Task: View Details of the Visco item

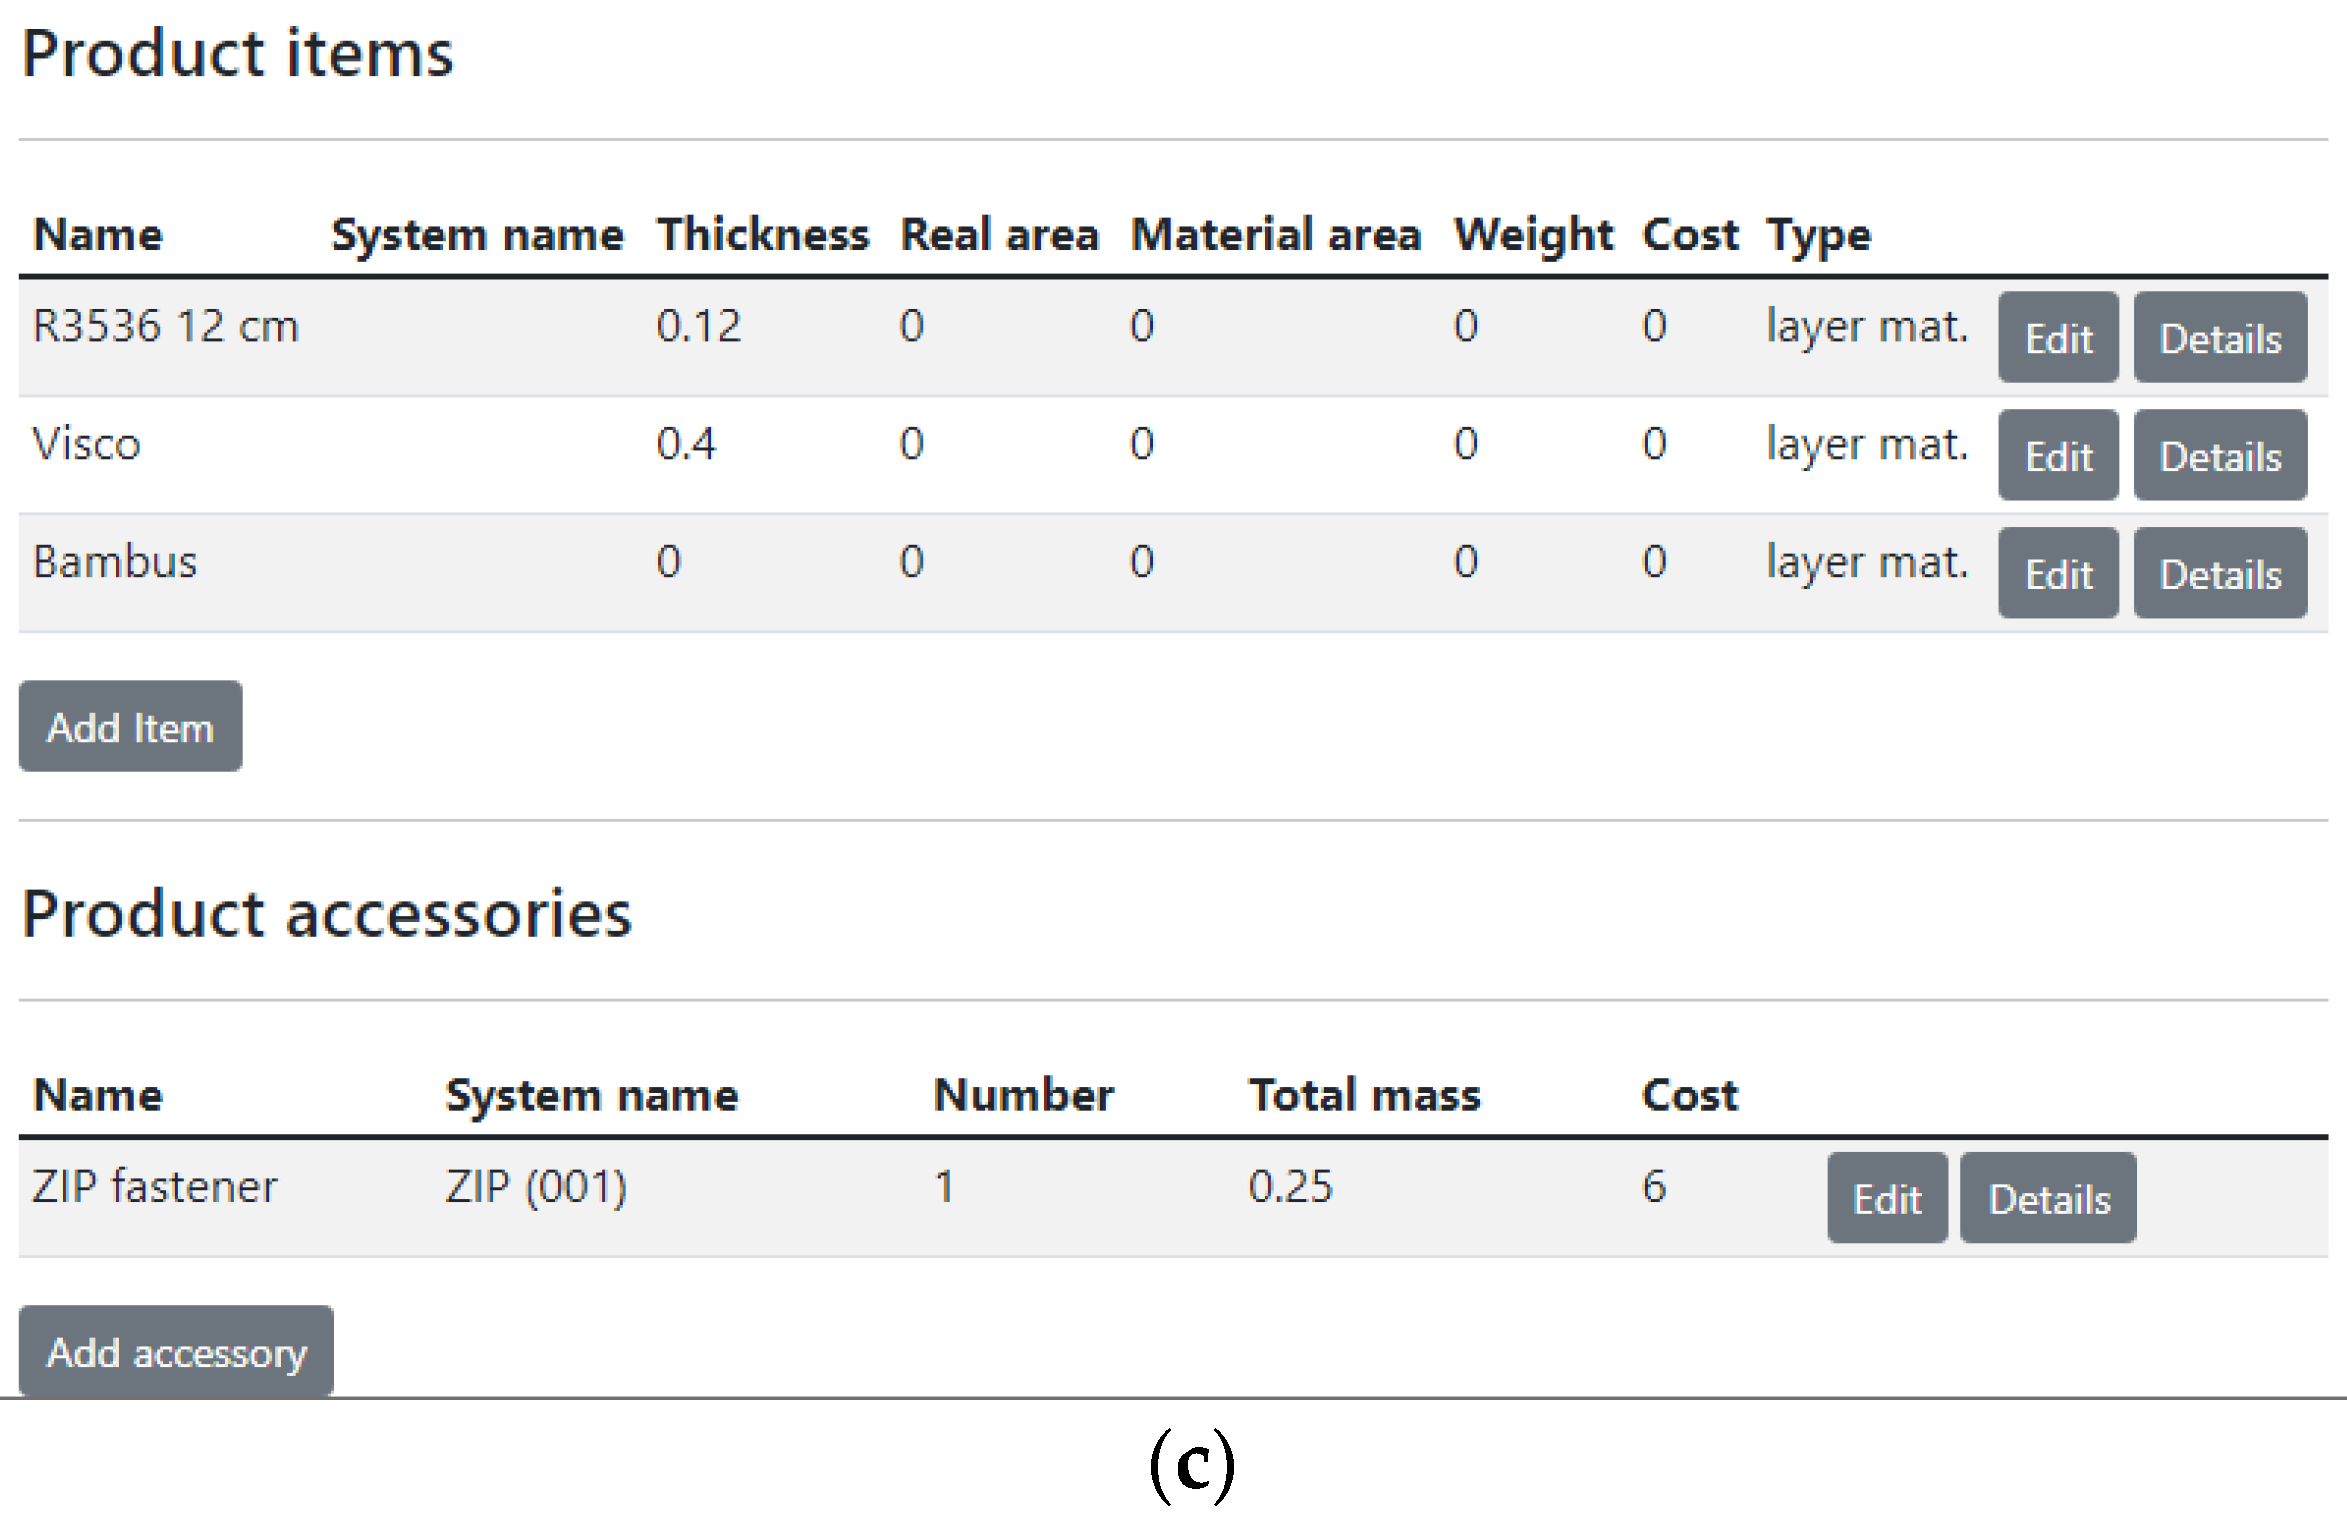Action: pos(2219,456)
